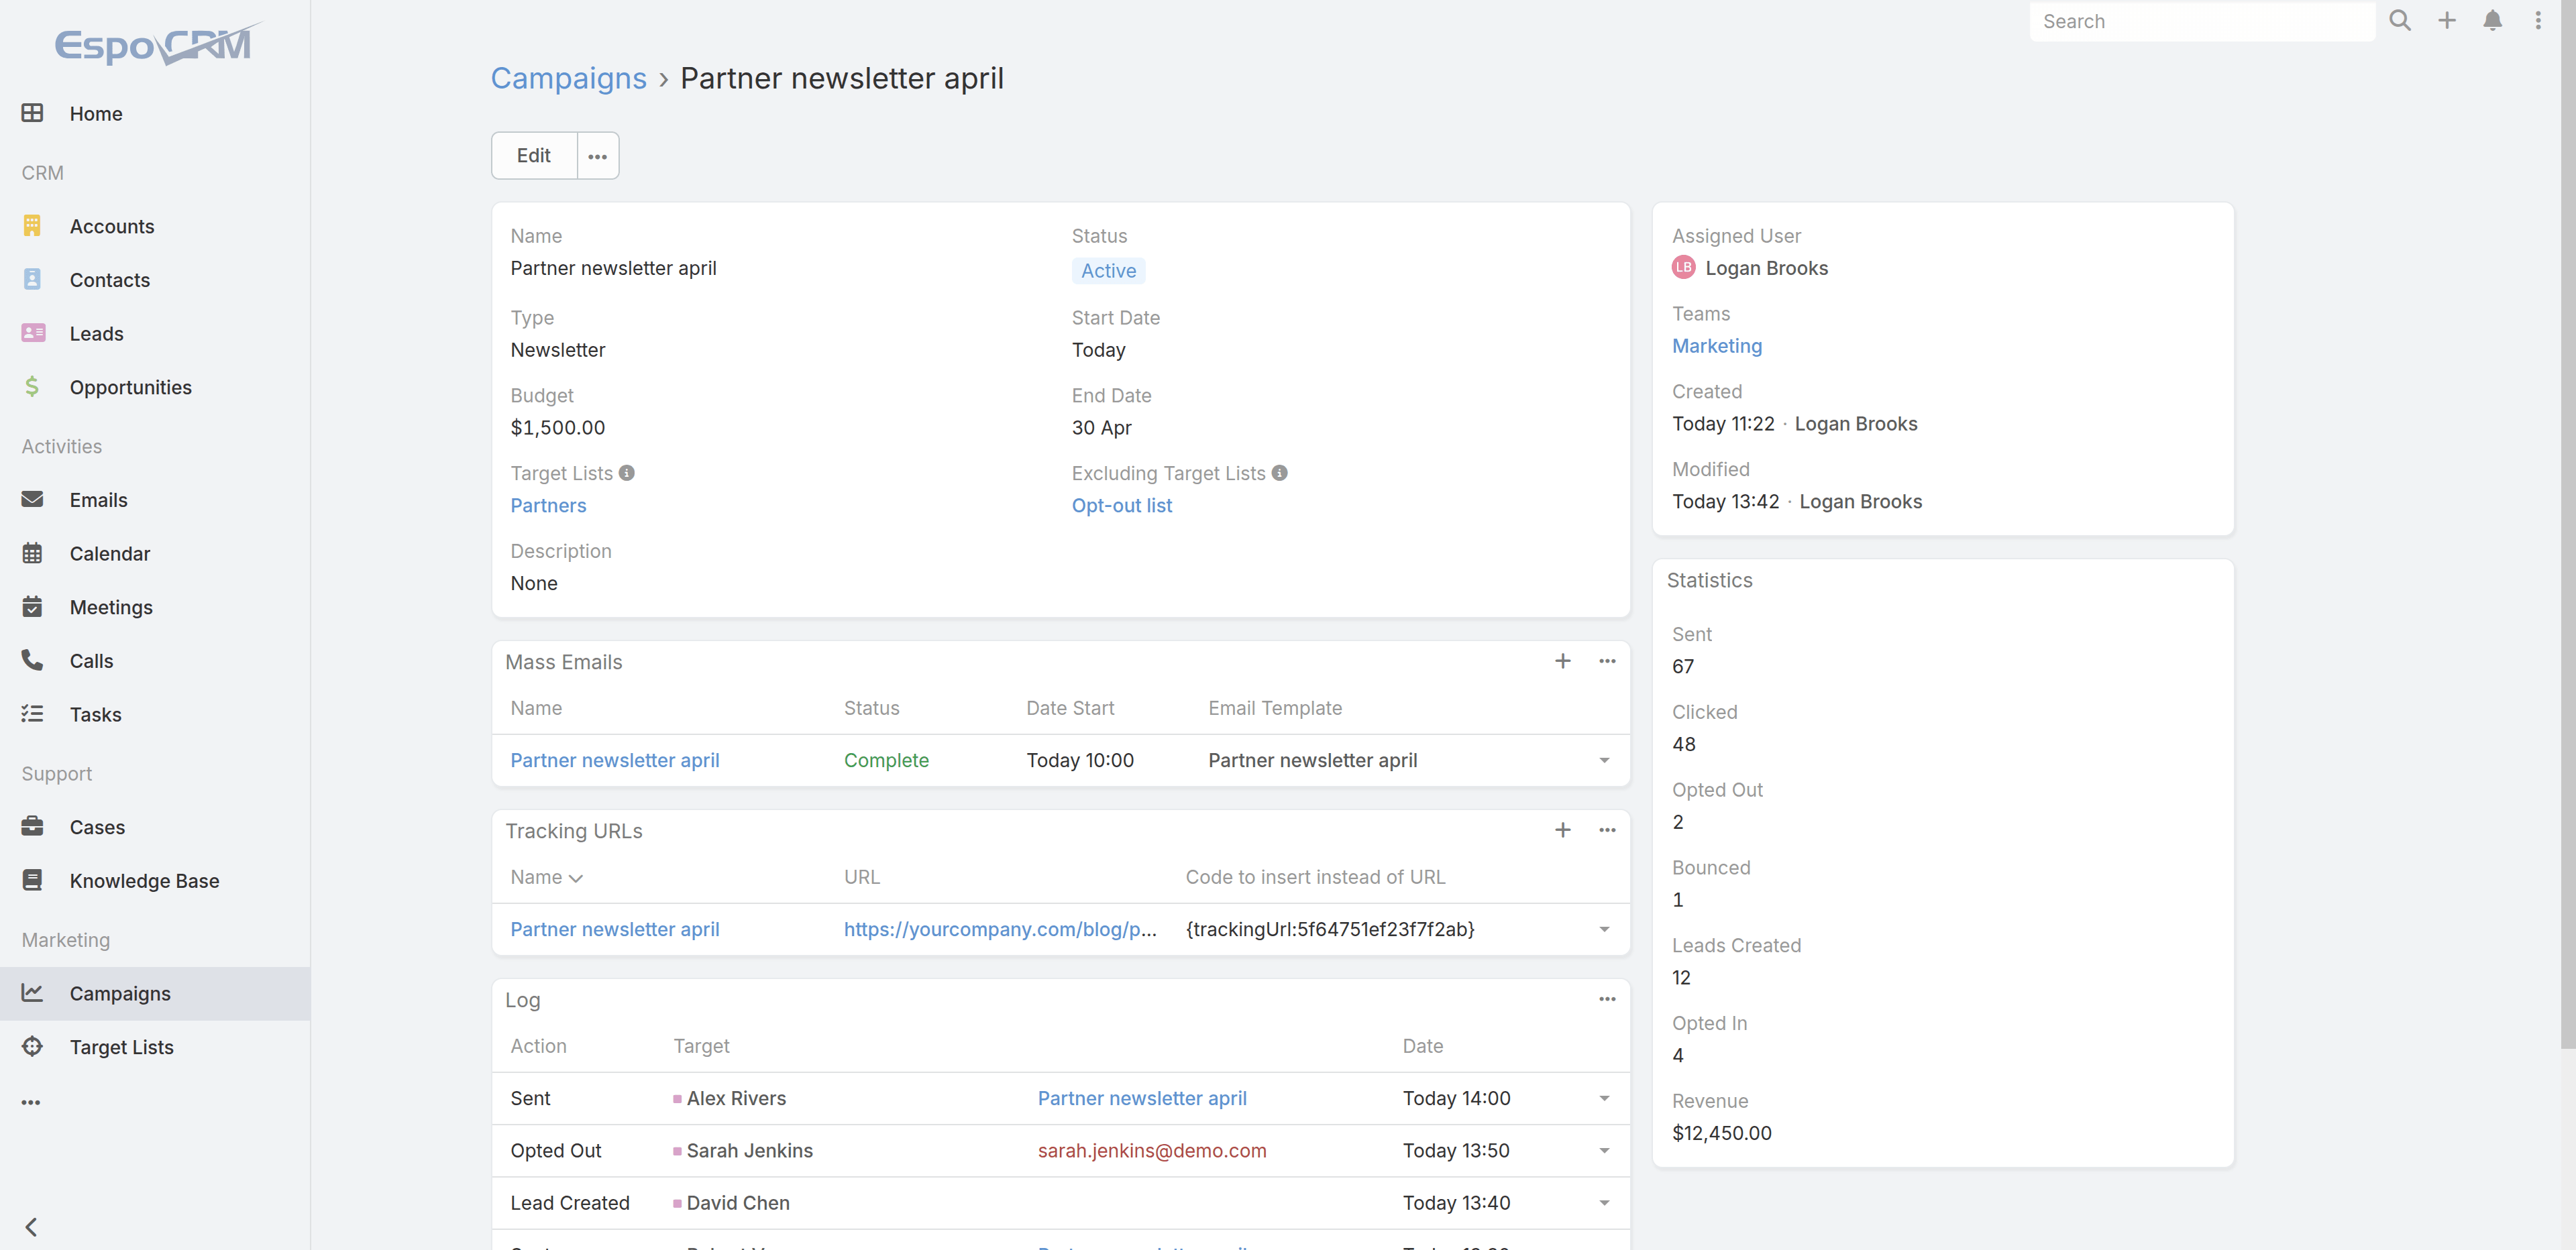Expand row menu for David Chen log

pos(1604,1203)
